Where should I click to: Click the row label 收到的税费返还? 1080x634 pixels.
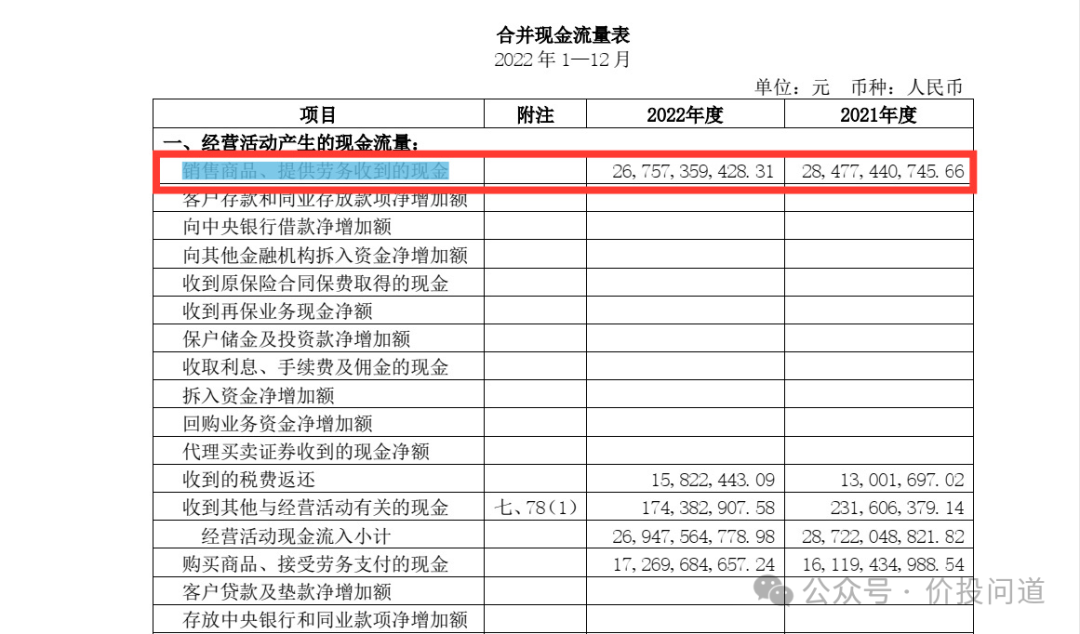249,479
